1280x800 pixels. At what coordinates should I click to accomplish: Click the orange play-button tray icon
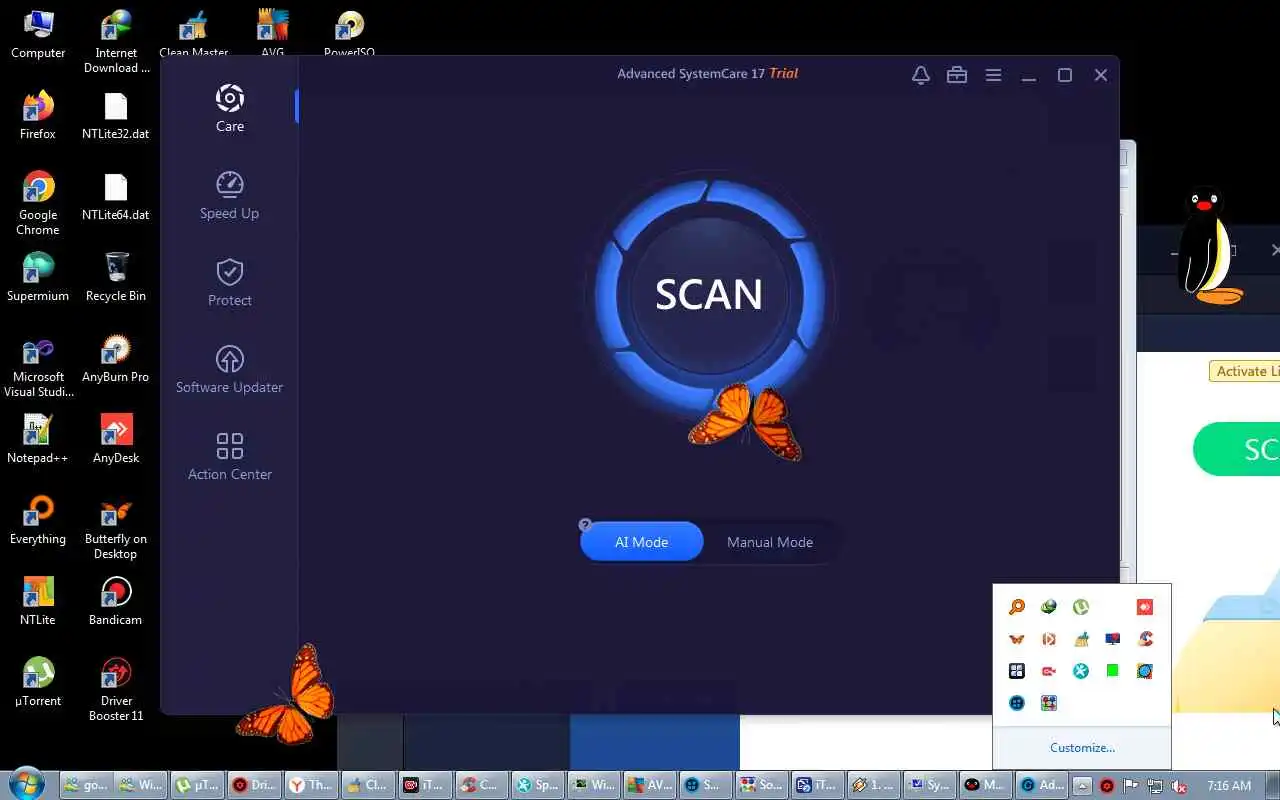(x=1049, y=639)
